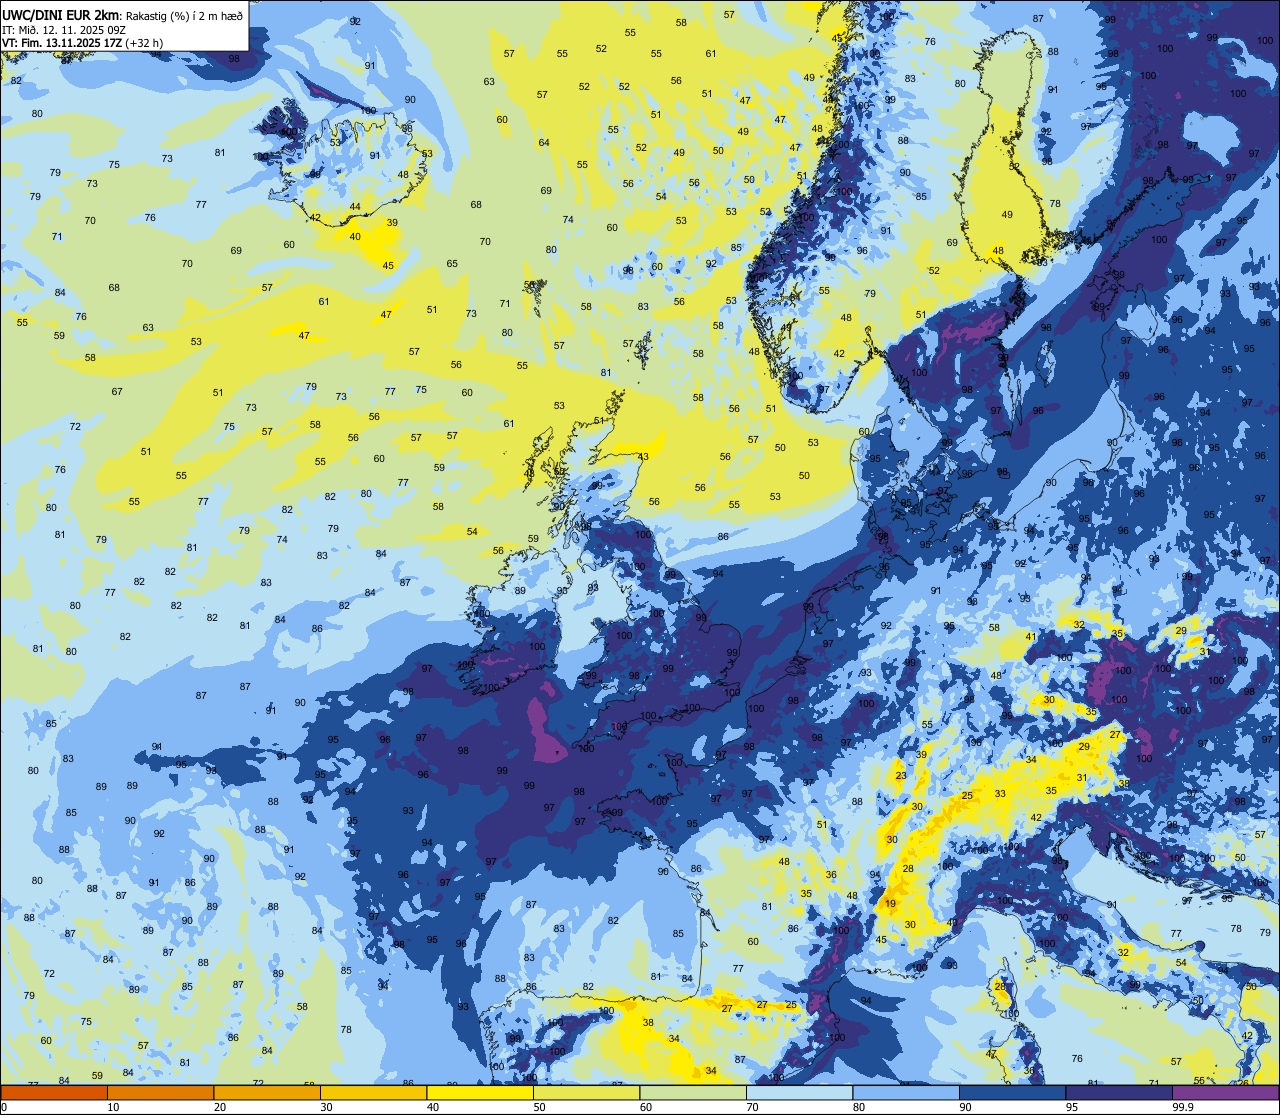Select the '64' humidity value on the map
The height and width of the screenshot is (1115, 1280).
tap(544, 142)
